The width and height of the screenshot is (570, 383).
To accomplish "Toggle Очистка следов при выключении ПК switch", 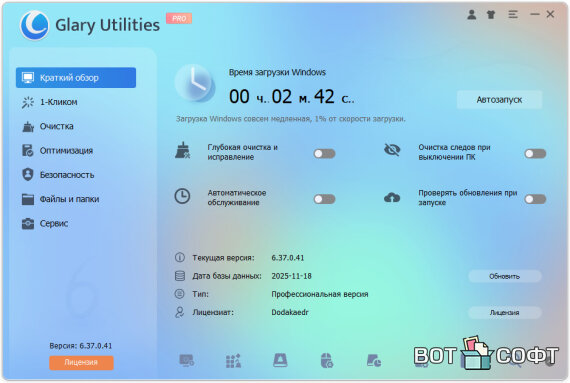I will coord(535,154).
